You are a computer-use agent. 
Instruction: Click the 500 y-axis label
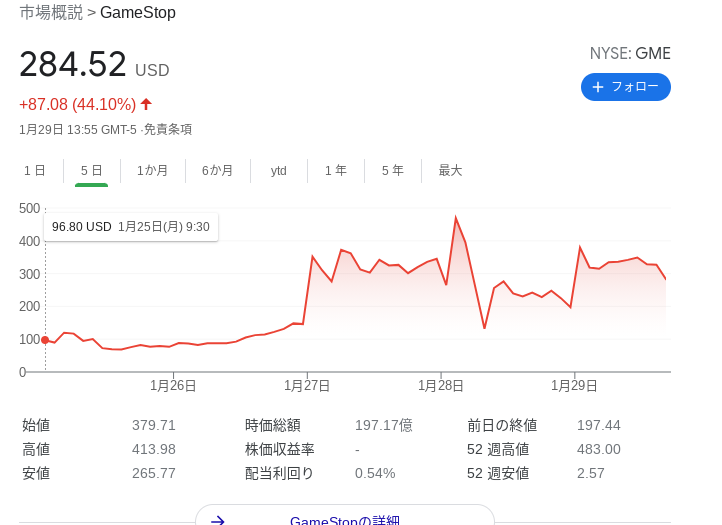(x=29, y=208)
